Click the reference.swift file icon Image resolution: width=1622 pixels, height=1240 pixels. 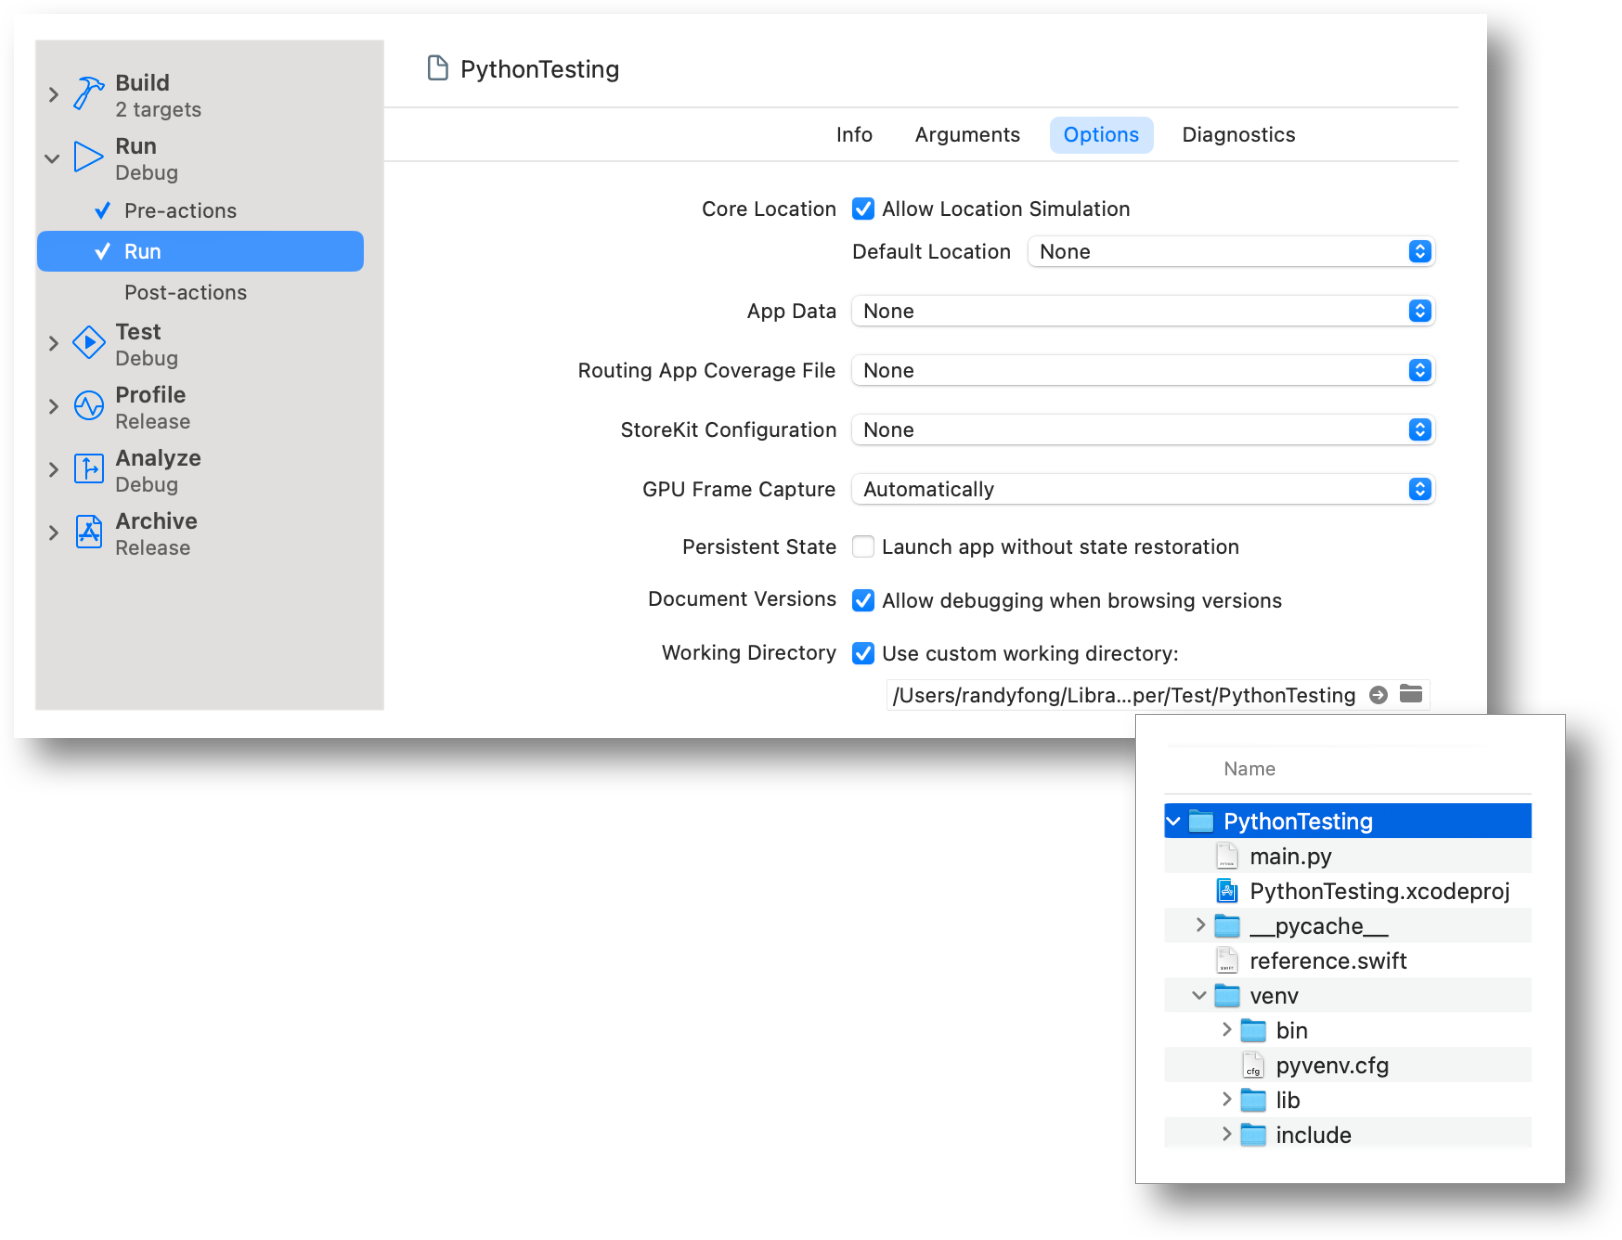(1227, 961)
